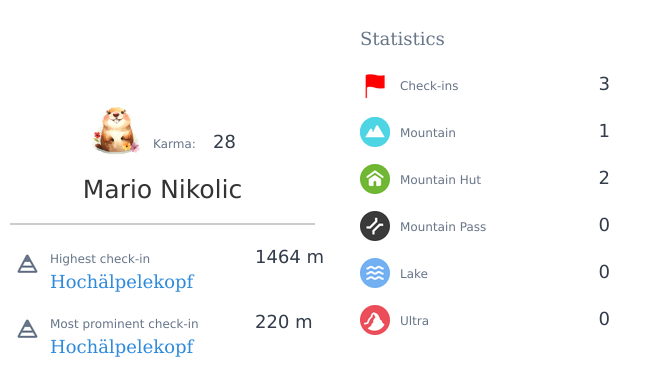
Task: Select the dark Mountain Pass icon
Action: (375, 226)
